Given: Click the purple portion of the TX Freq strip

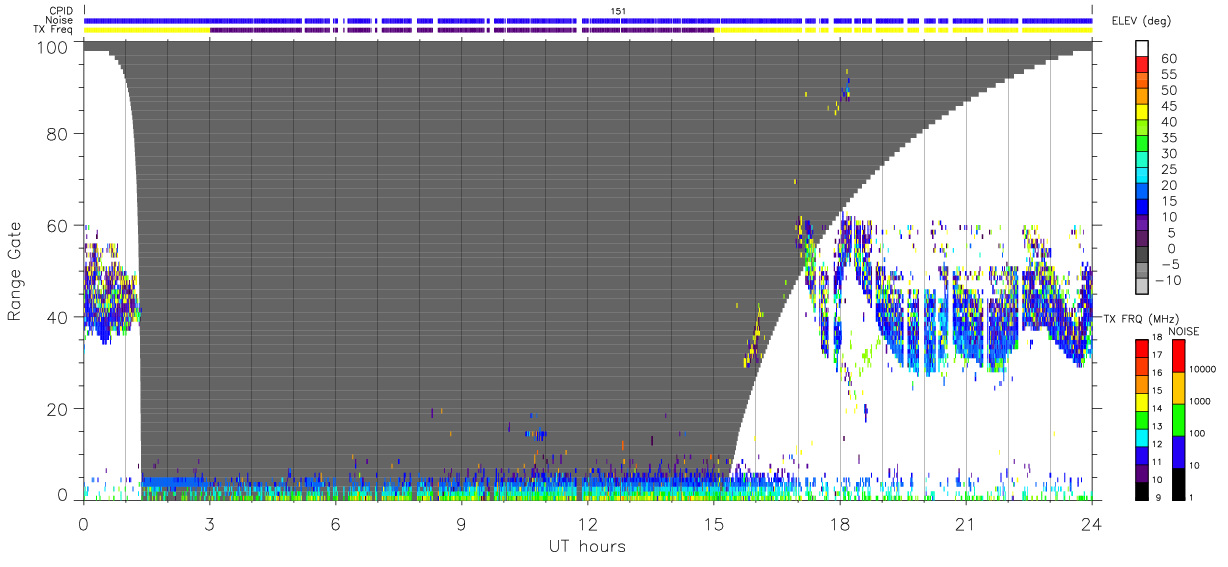Looking at the screenshot, I should point(461,30).
